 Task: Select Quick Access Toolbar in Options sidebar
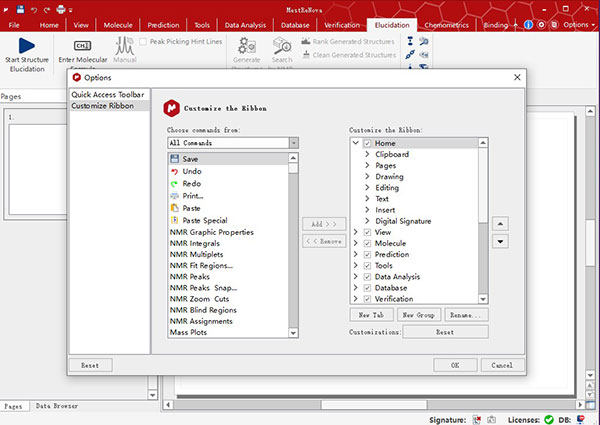pyautogui.click(x=108, y=94)
